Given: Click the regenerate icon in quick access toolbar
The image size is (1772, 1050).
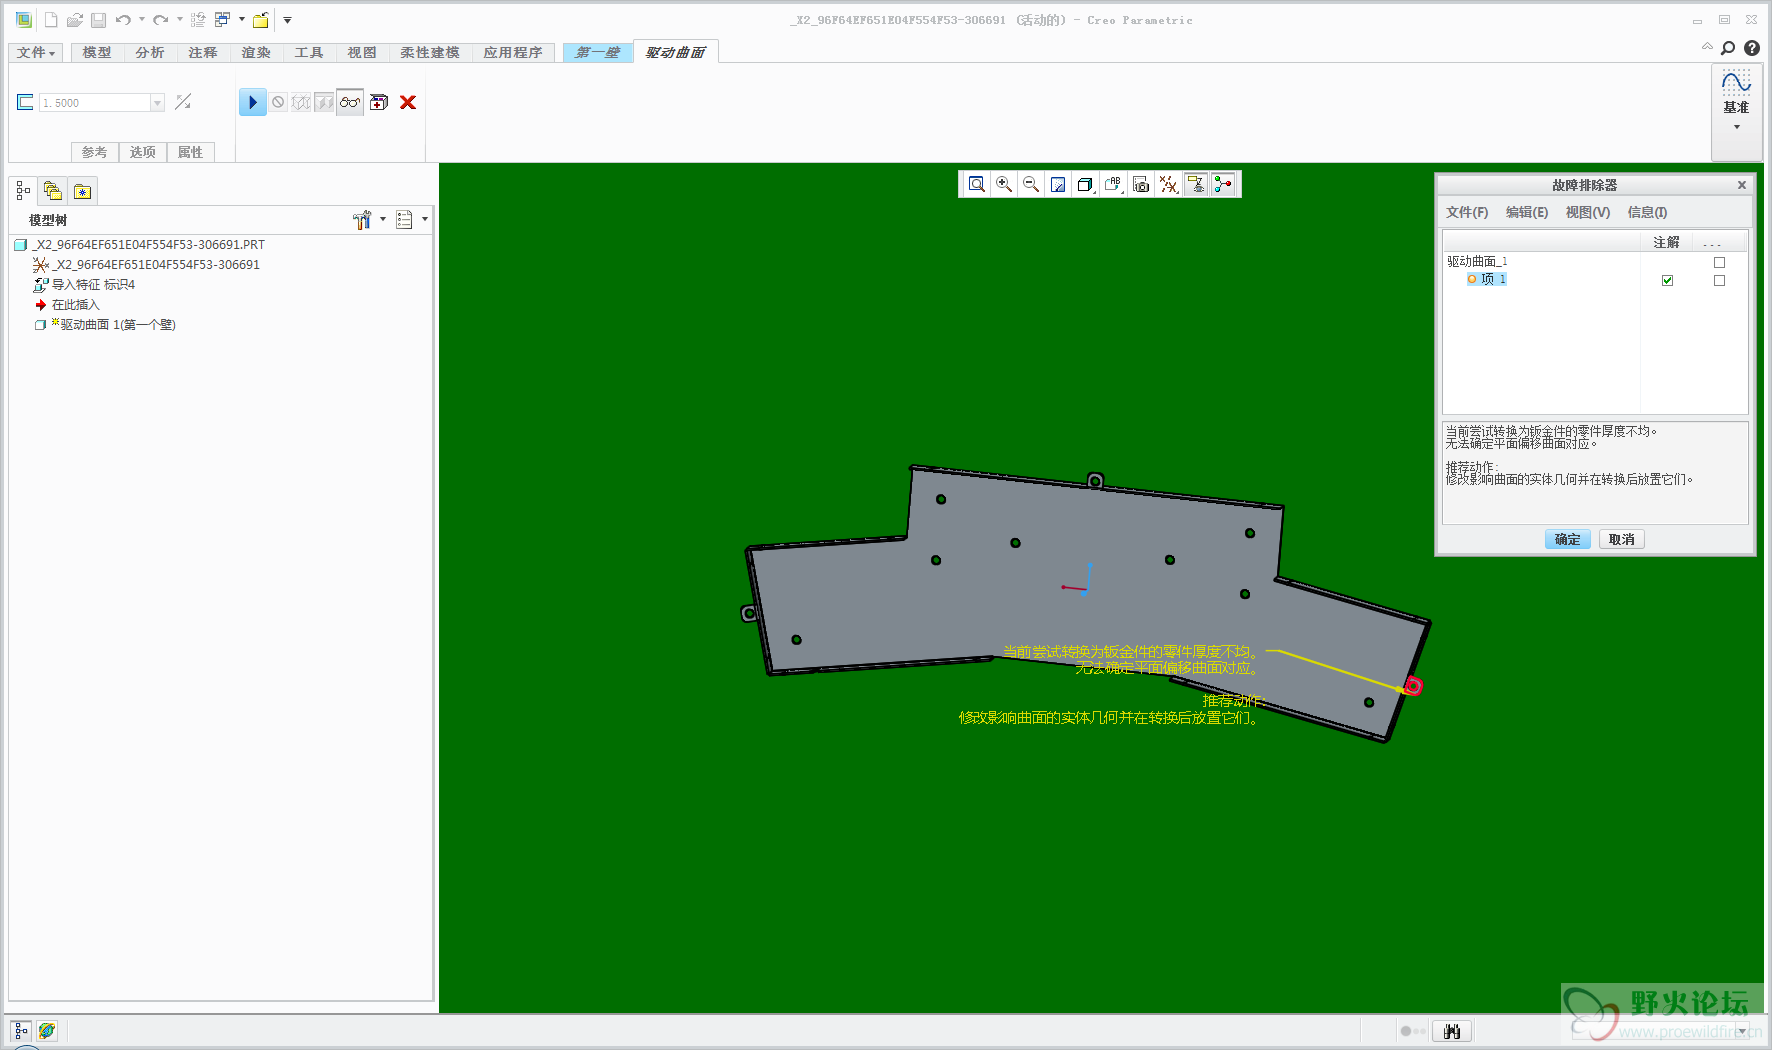Looking at the screenshot, I should click(198, 20).
